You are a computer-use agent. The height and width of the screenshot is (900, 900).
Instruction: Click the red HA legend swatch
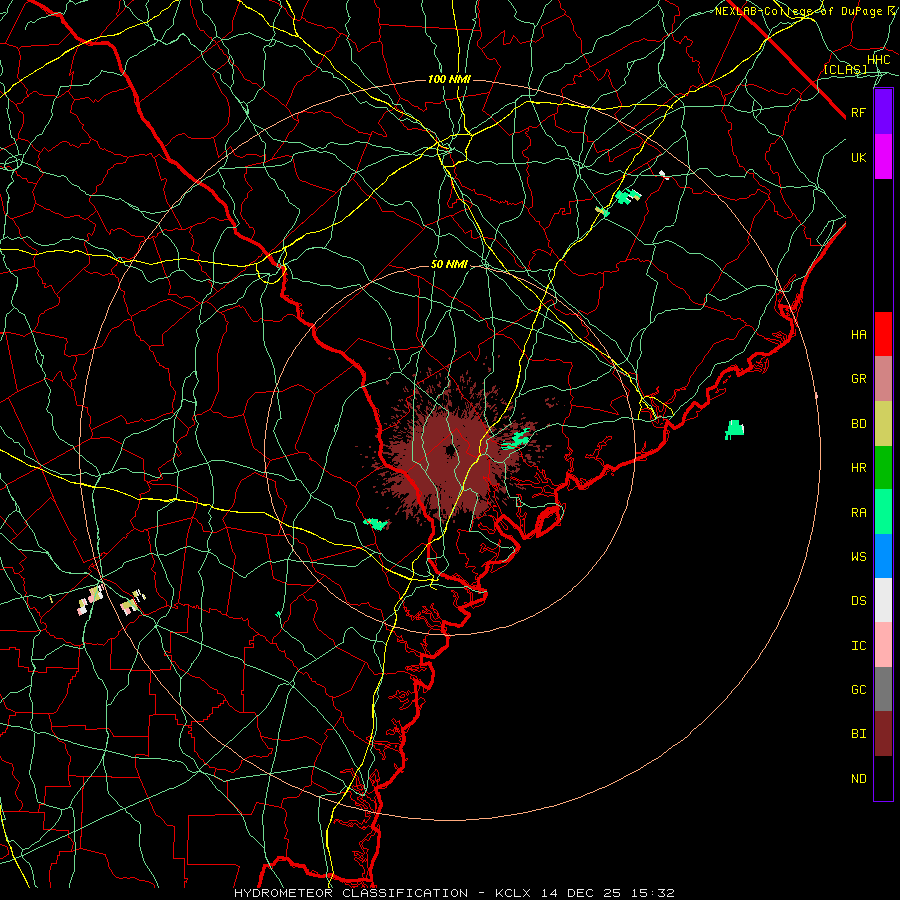pyautogui.click(x=883, y=334)
